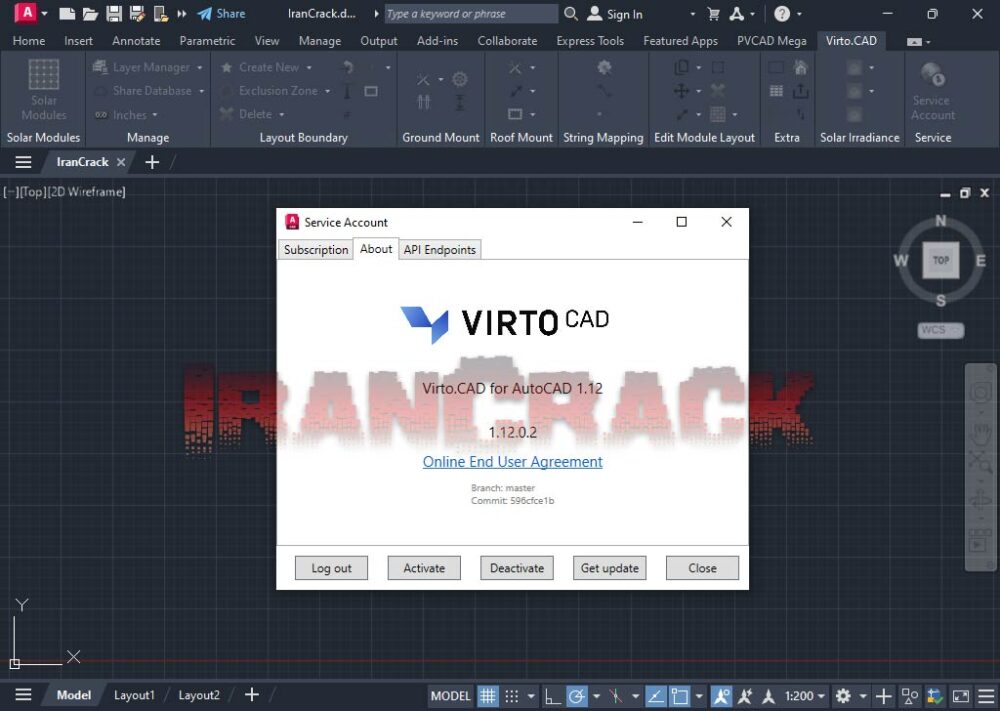This screenshot has height=711, width=1000.
Task: Select the Solar Modules tool
Action: [42, 90]
